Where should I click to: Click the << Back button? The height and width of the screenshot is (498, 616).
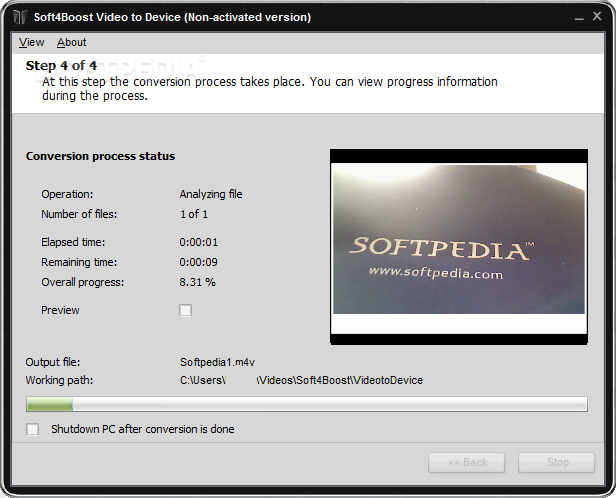[467, 462]
